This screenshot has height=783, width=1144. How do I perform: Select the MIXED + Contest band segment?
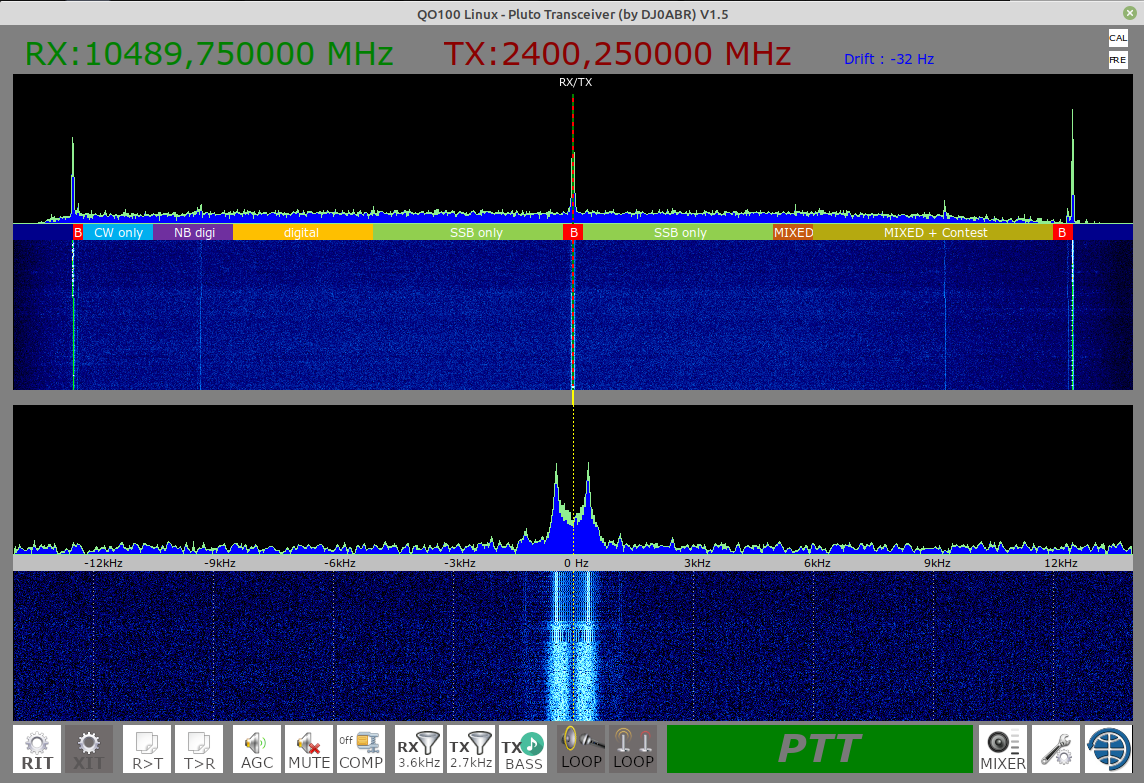pyautogui.click(x=935, y=232)
